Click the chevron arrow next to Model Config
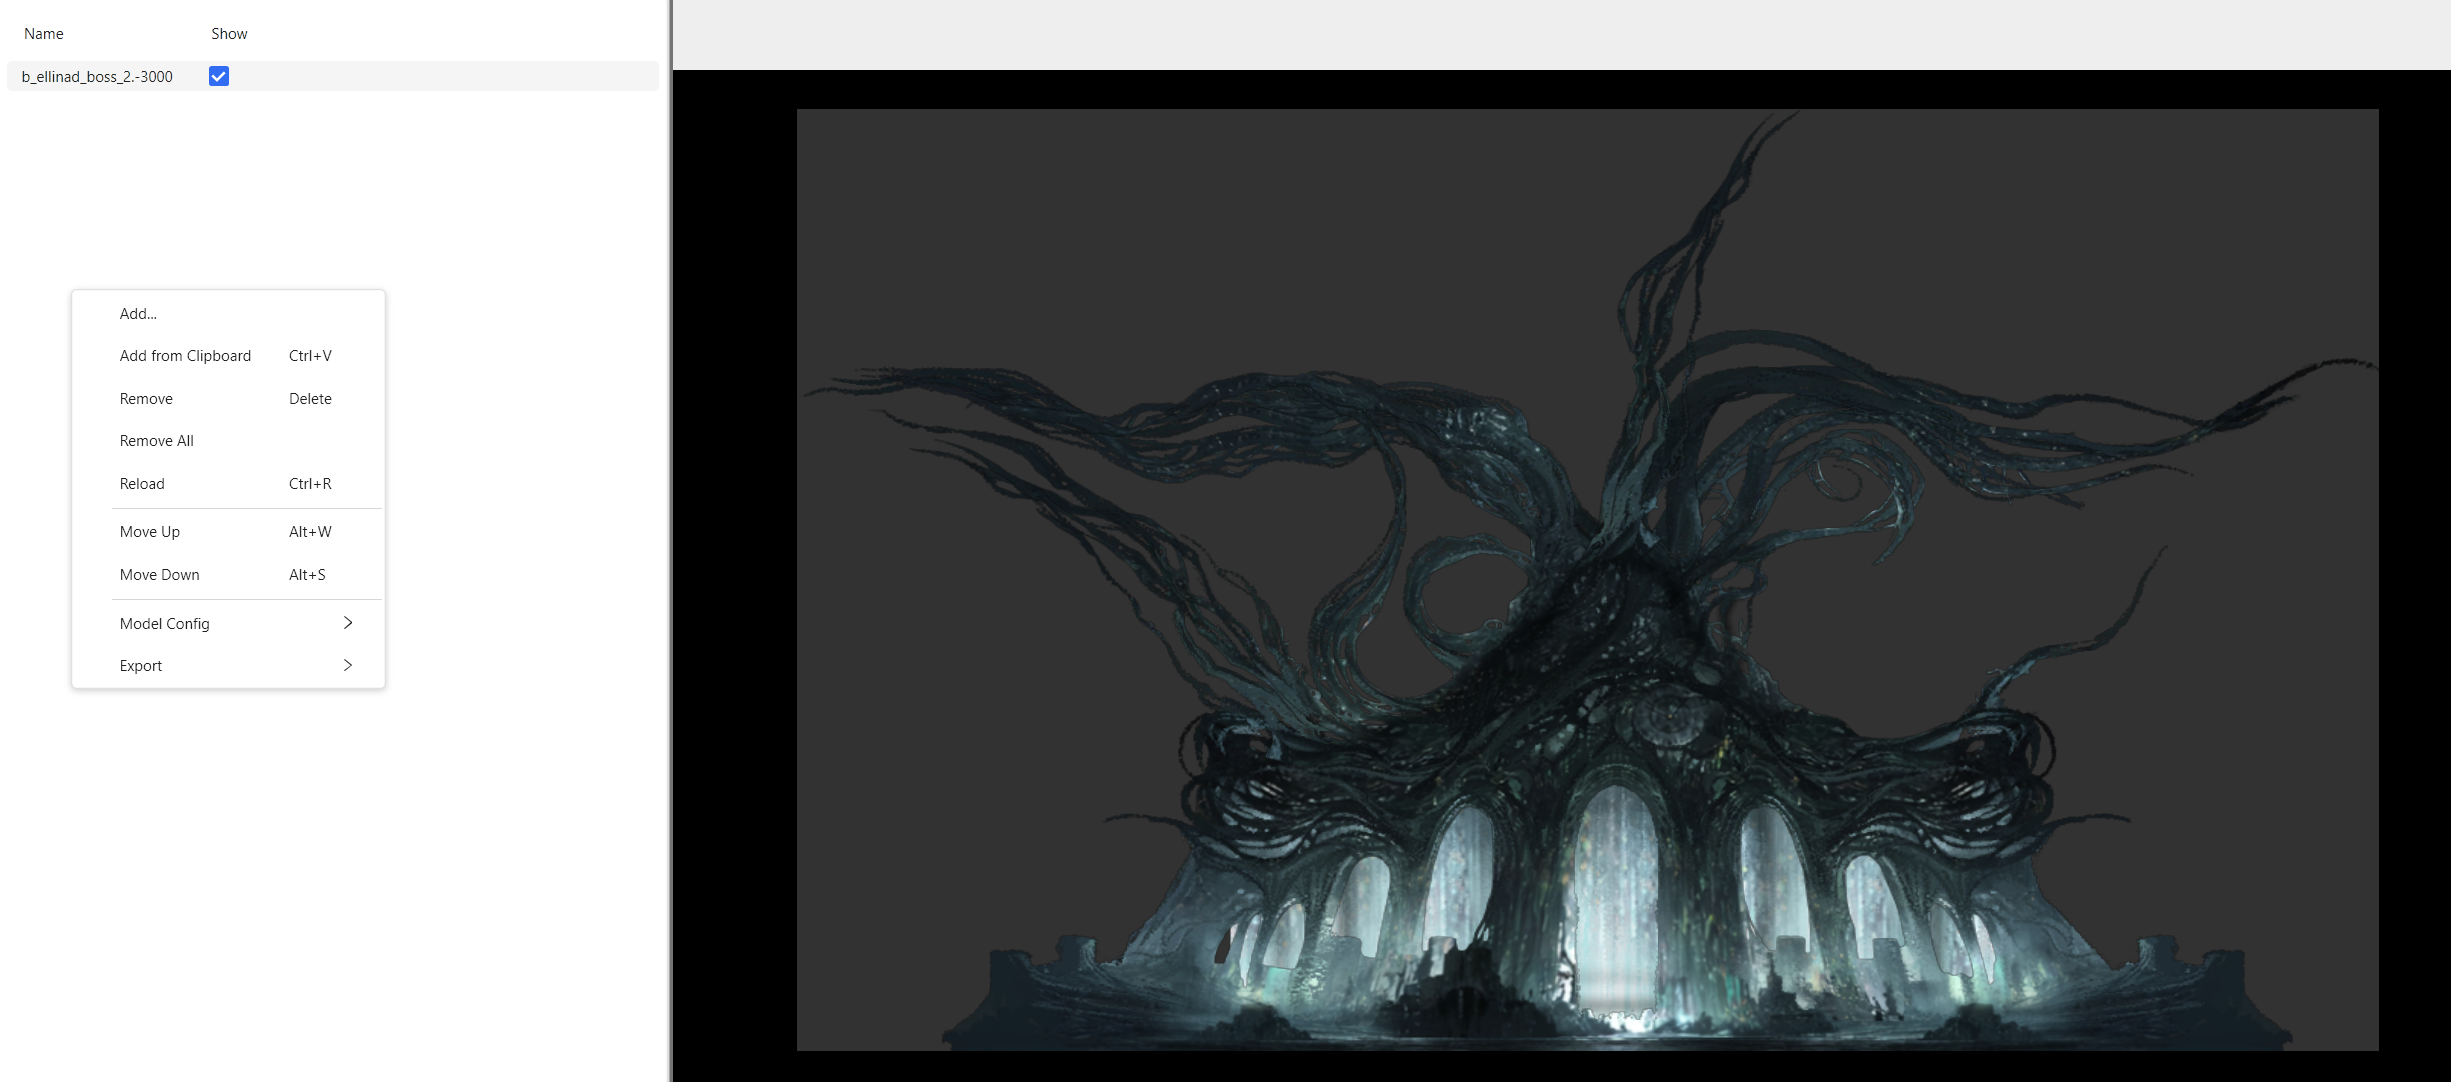Screen dimensions: 2451x1082 tap(348, 623)
